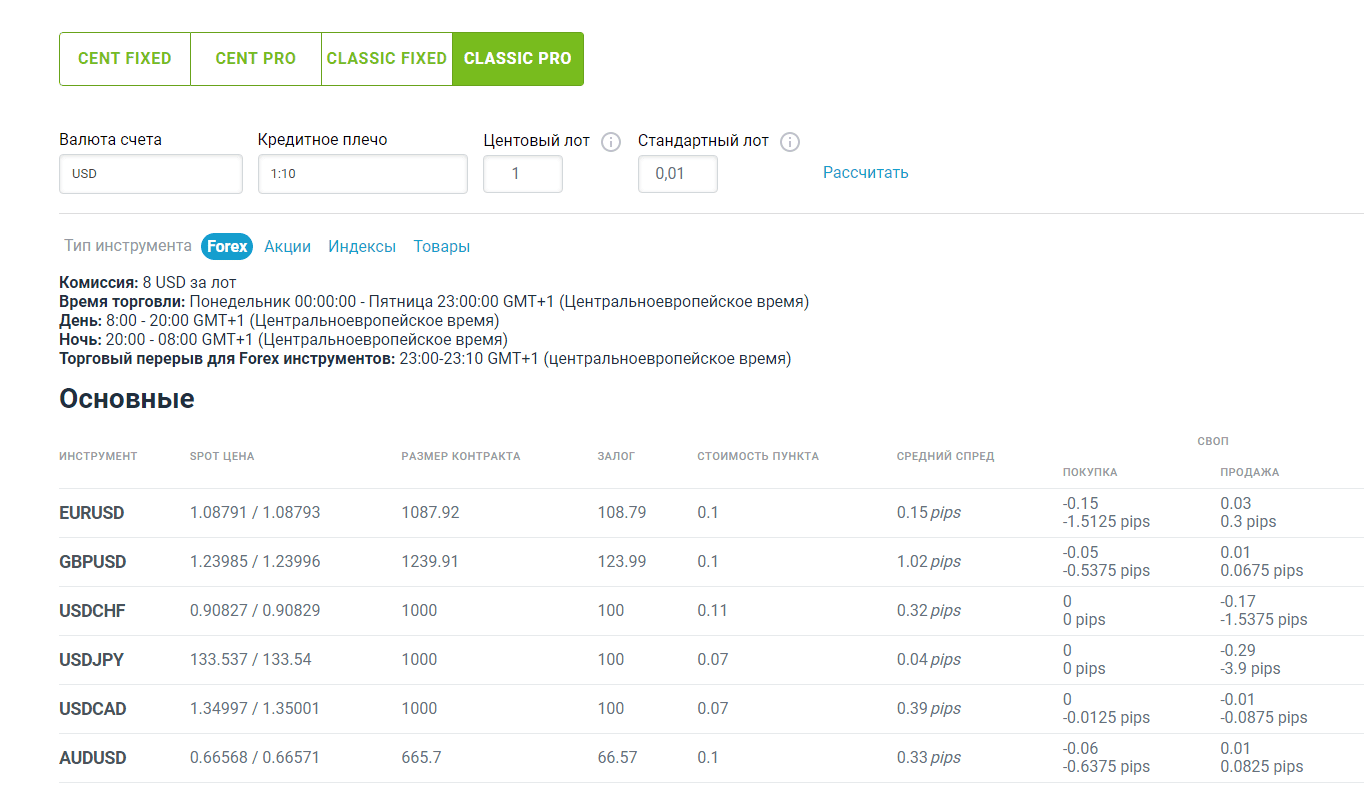Switch to the CENT PRO tab

[x=256, y=59]
